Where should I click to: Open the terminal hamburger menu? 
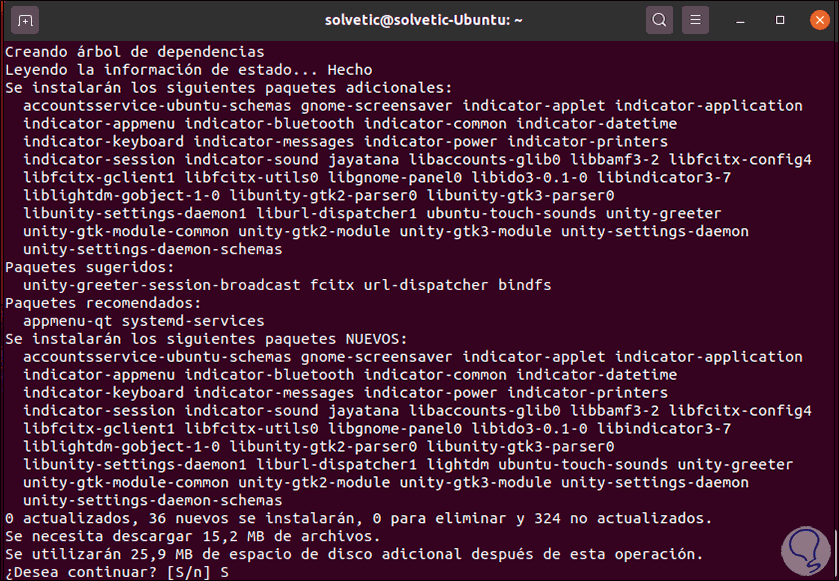tap(695, 20)
